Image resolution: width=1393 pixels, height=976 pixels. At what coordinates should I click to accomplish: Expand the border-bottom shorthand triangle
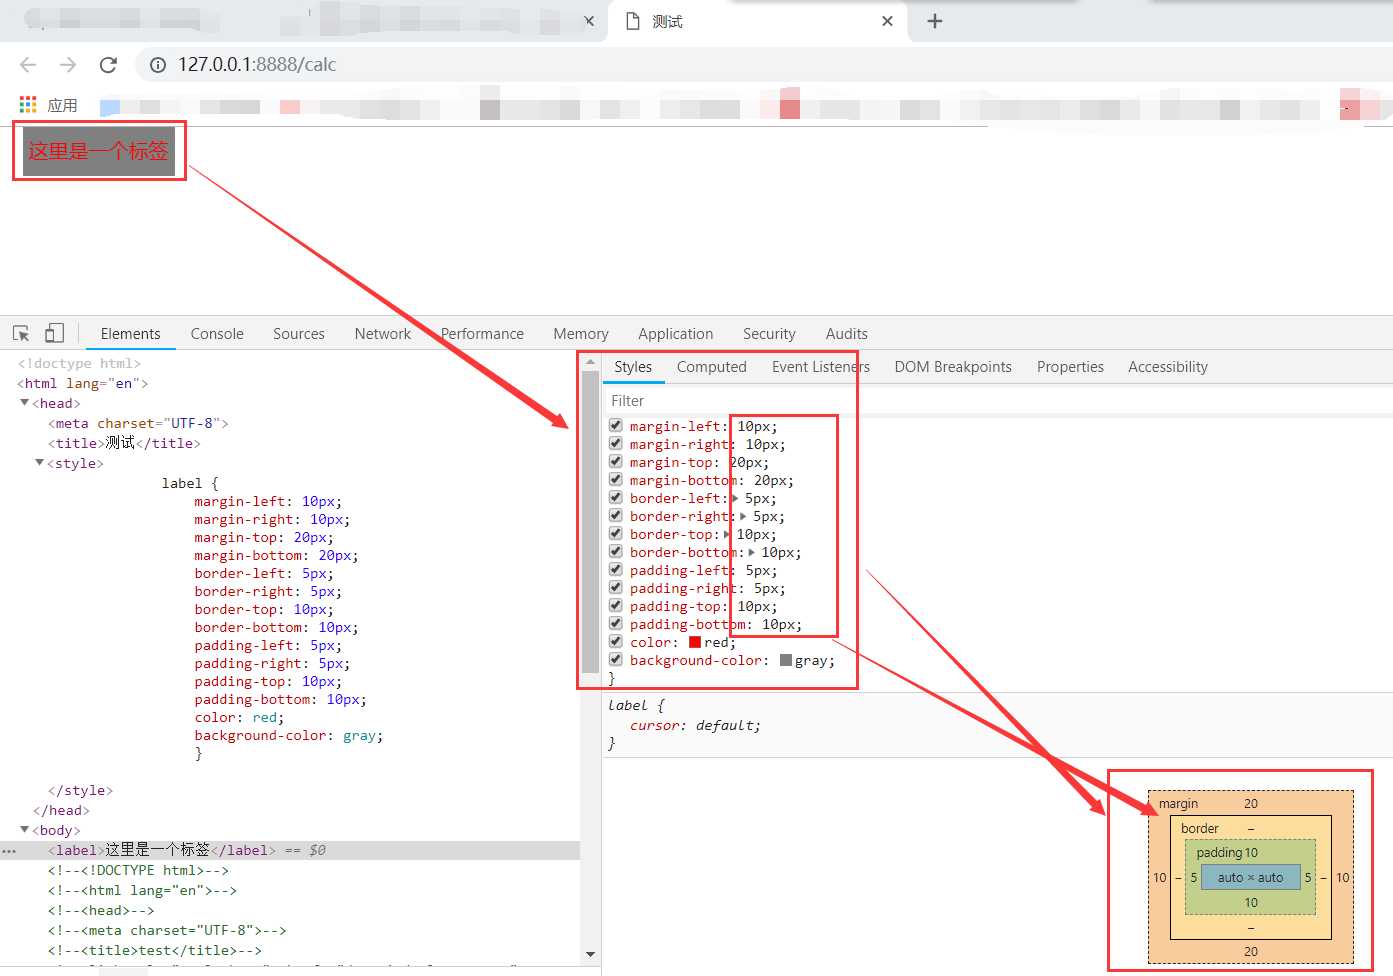pos(752,552)
